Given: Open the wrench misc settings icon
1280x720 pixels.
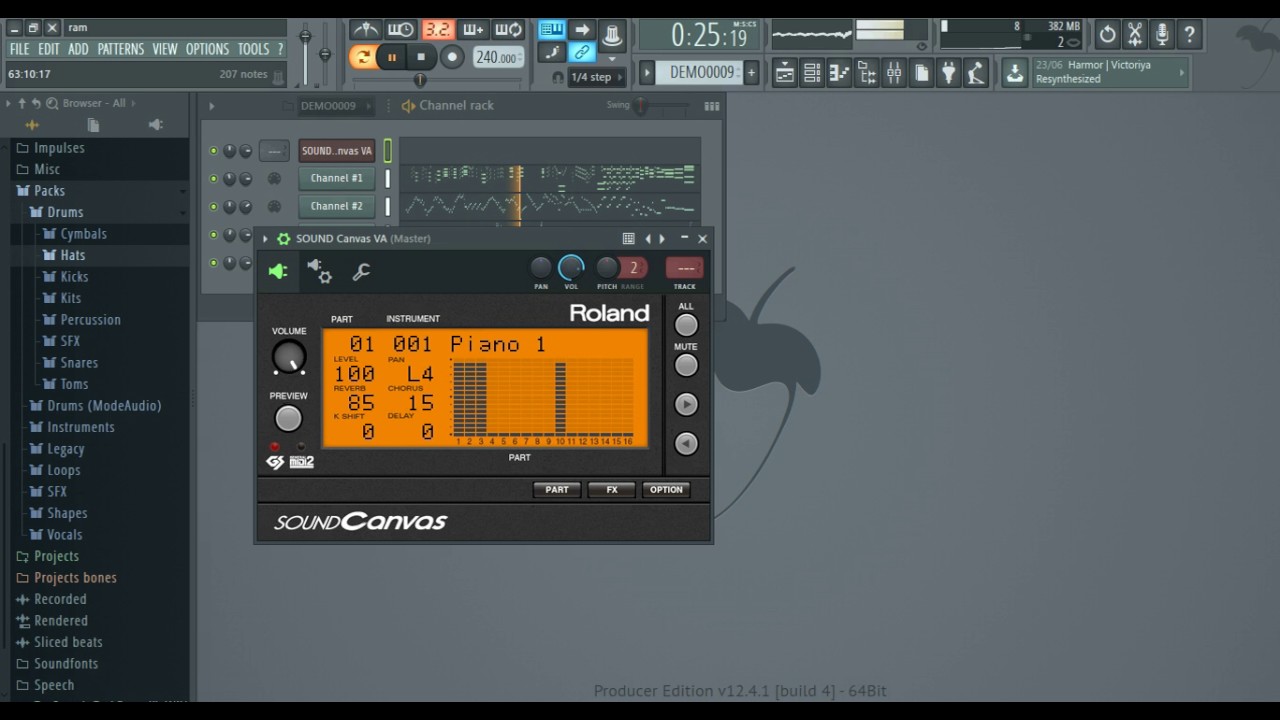Looking at the screenshot, I should (361, 271).
